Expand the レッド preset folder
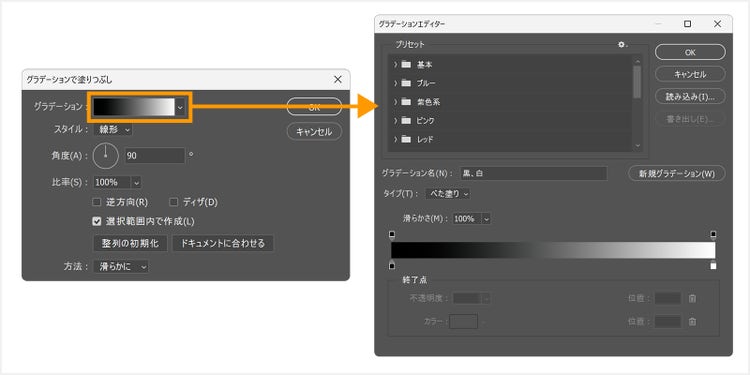Viewport: 750px width, 375px height. (x=396, y=140)
